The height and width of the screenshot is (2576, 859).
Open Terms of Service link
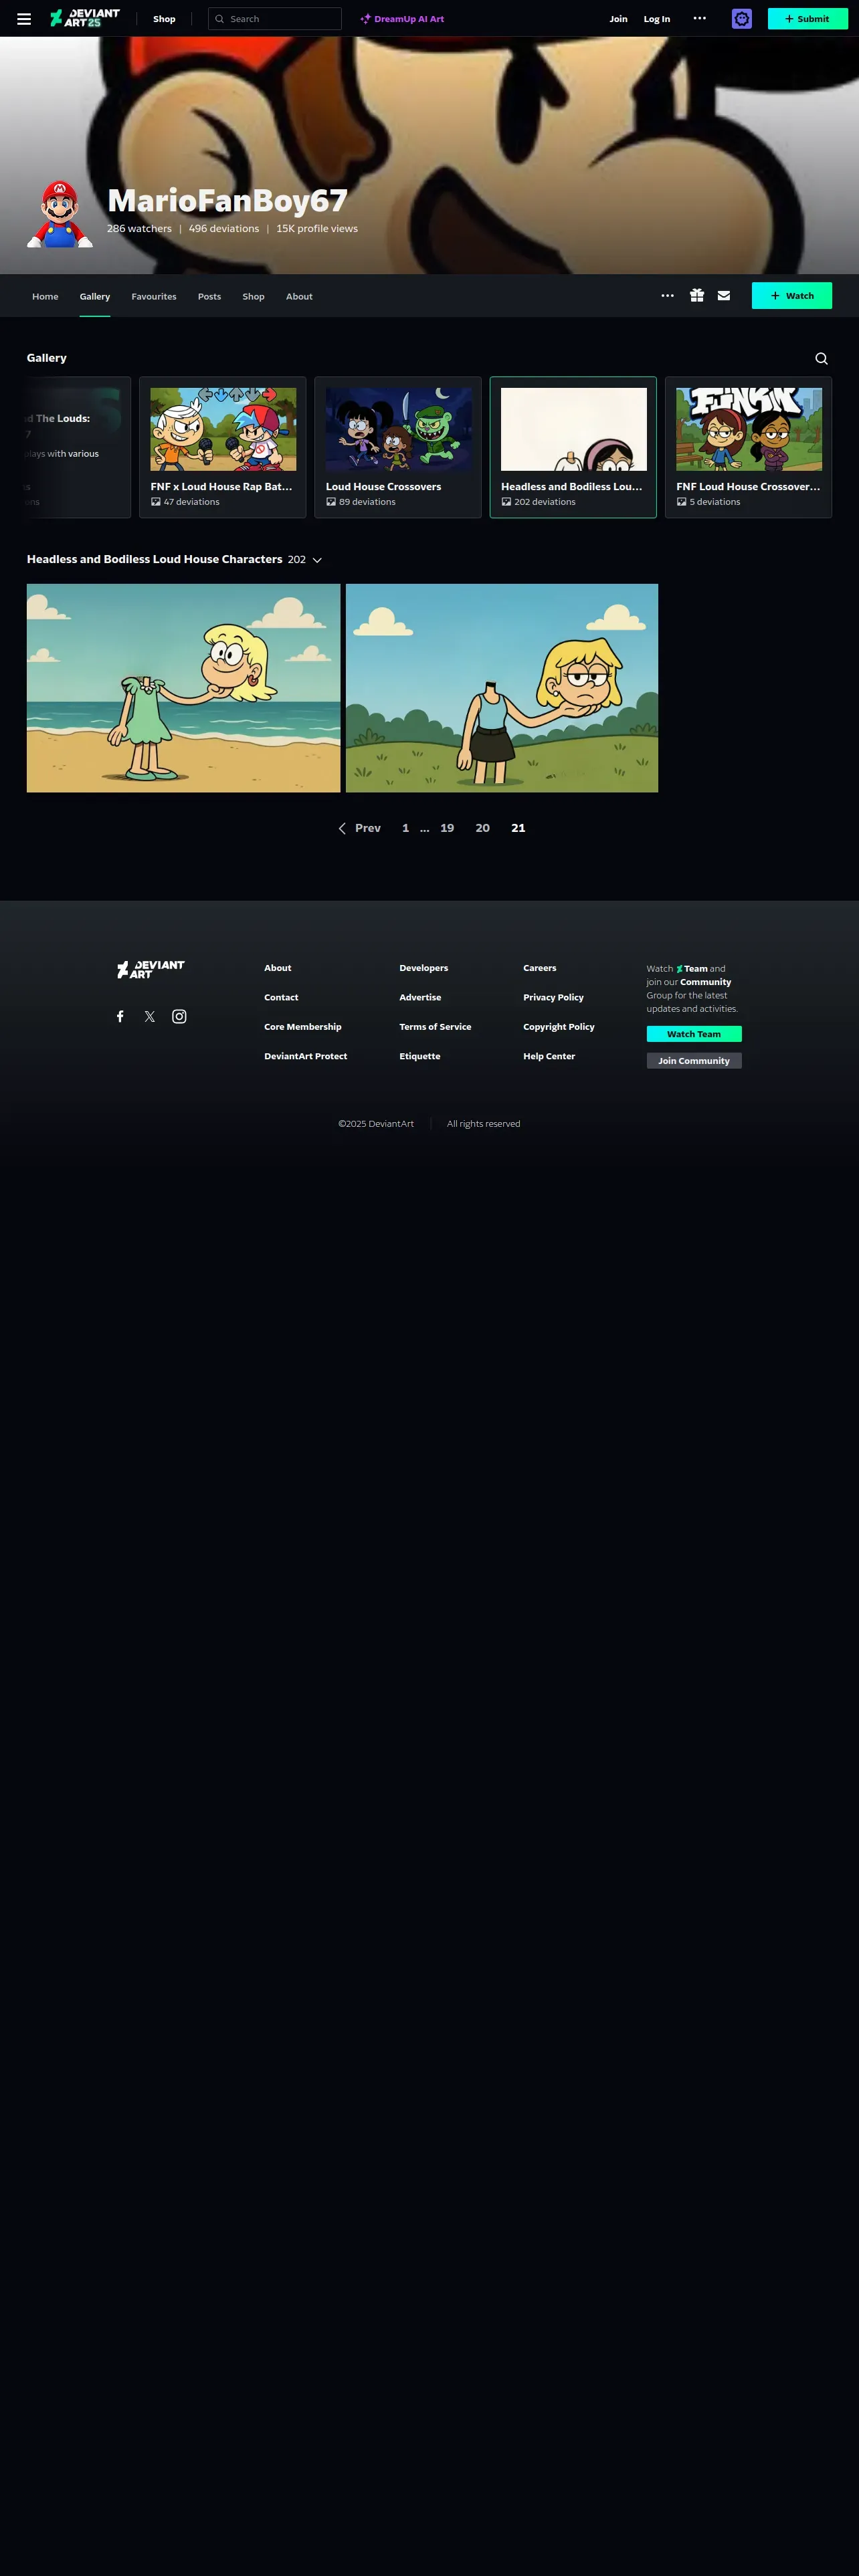point(435,1027)
